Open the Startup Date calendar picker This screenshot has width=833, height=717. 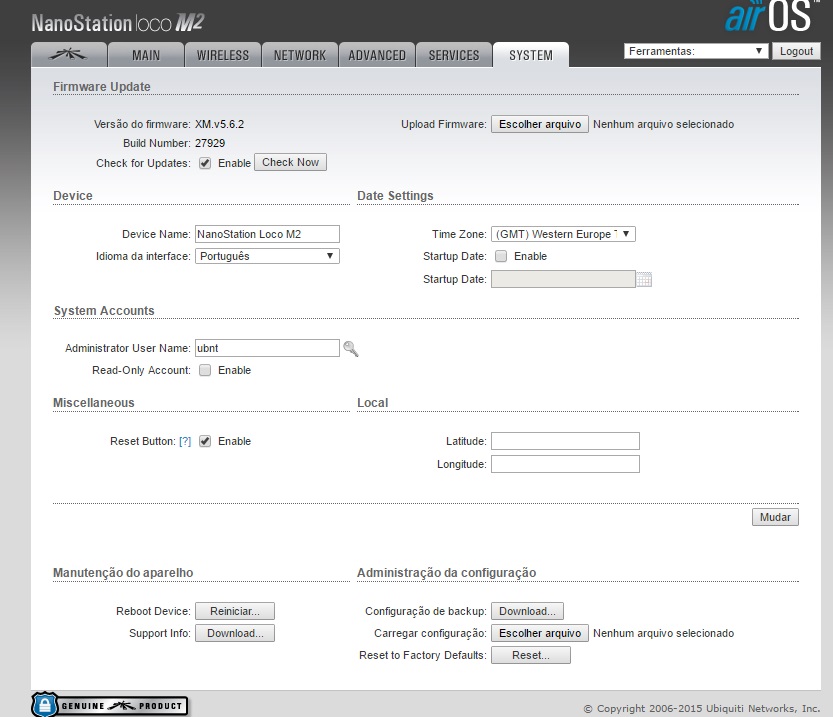[644, 279]
